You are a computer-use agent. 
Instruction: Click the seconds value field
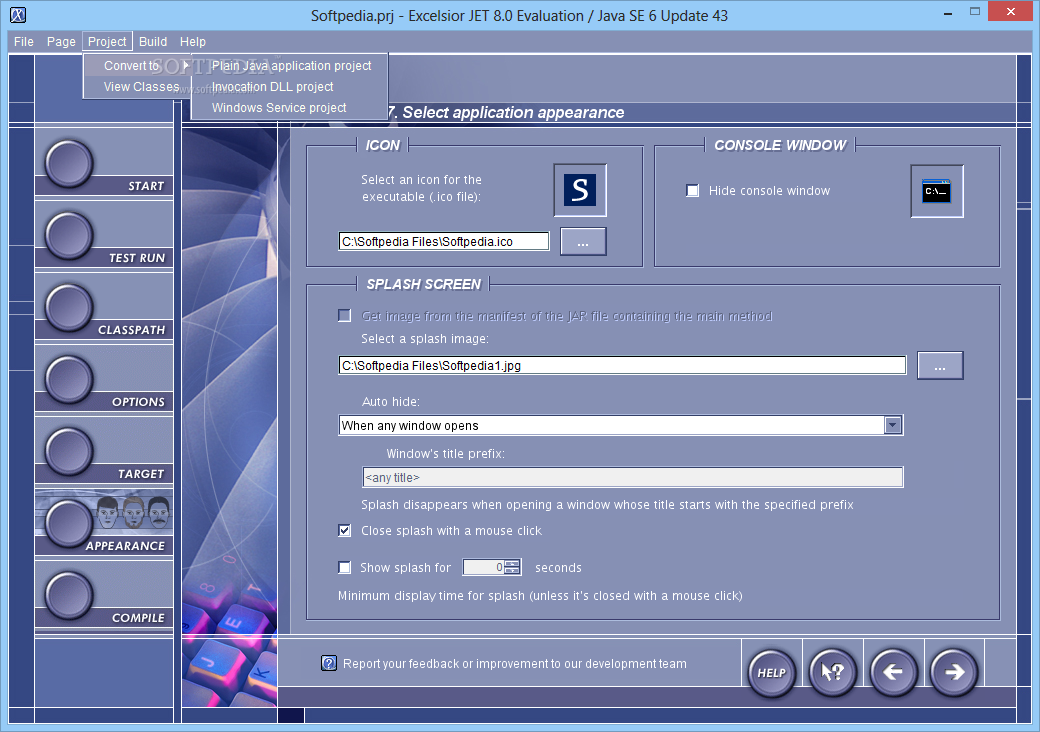tap(484, 568)
